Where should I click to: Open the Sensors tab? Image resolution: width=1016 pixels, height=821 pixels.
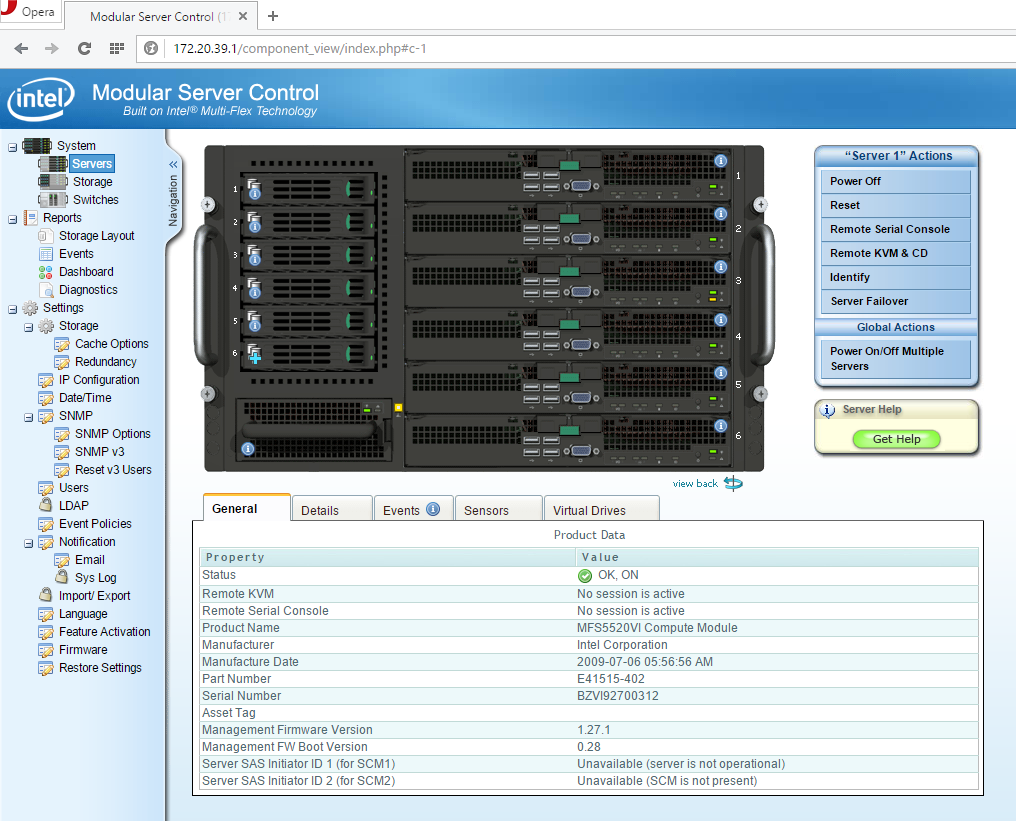click(x=499, y=509)
